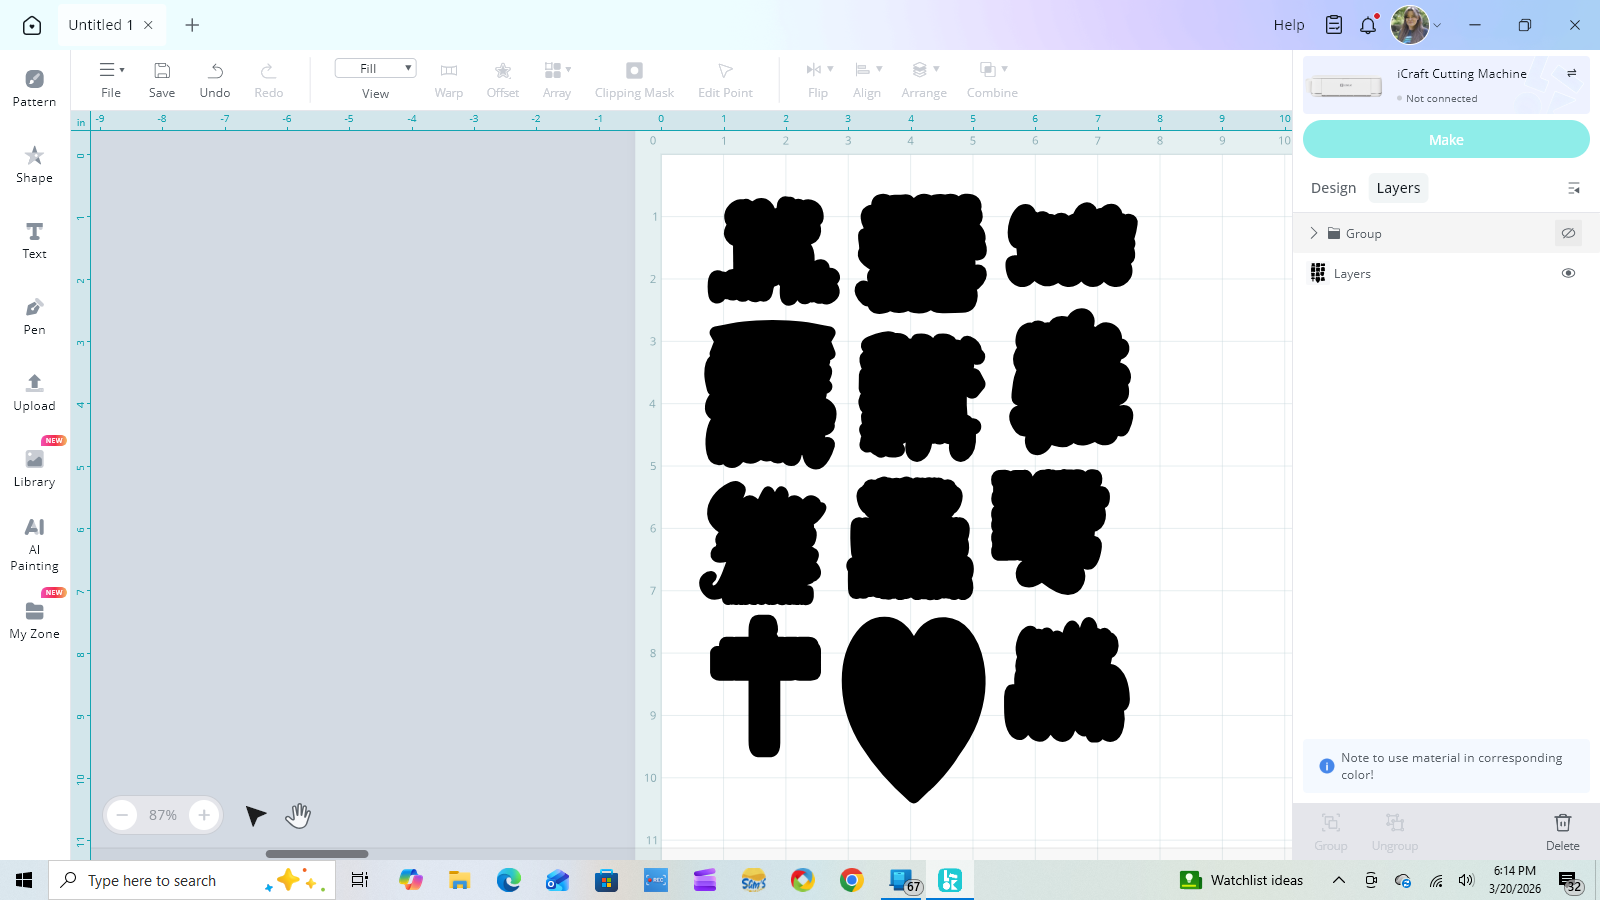This screenshot has height=900, width=1600.
Task: Click the zoom in plus button
Action: click(204, 815)
